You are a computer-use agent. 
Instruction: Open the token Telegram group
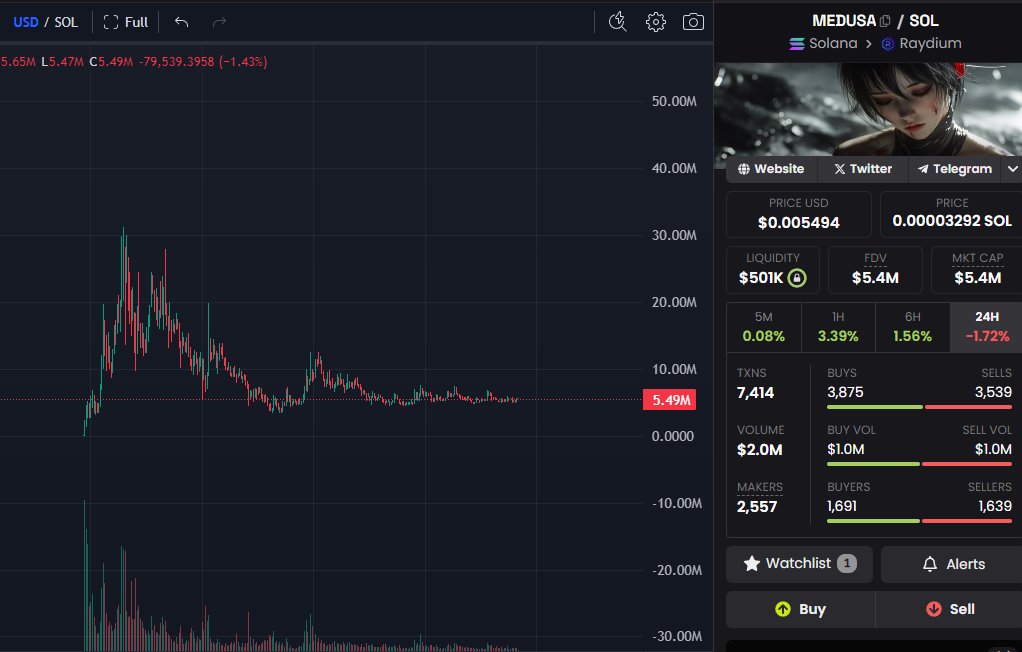point(955,169)
